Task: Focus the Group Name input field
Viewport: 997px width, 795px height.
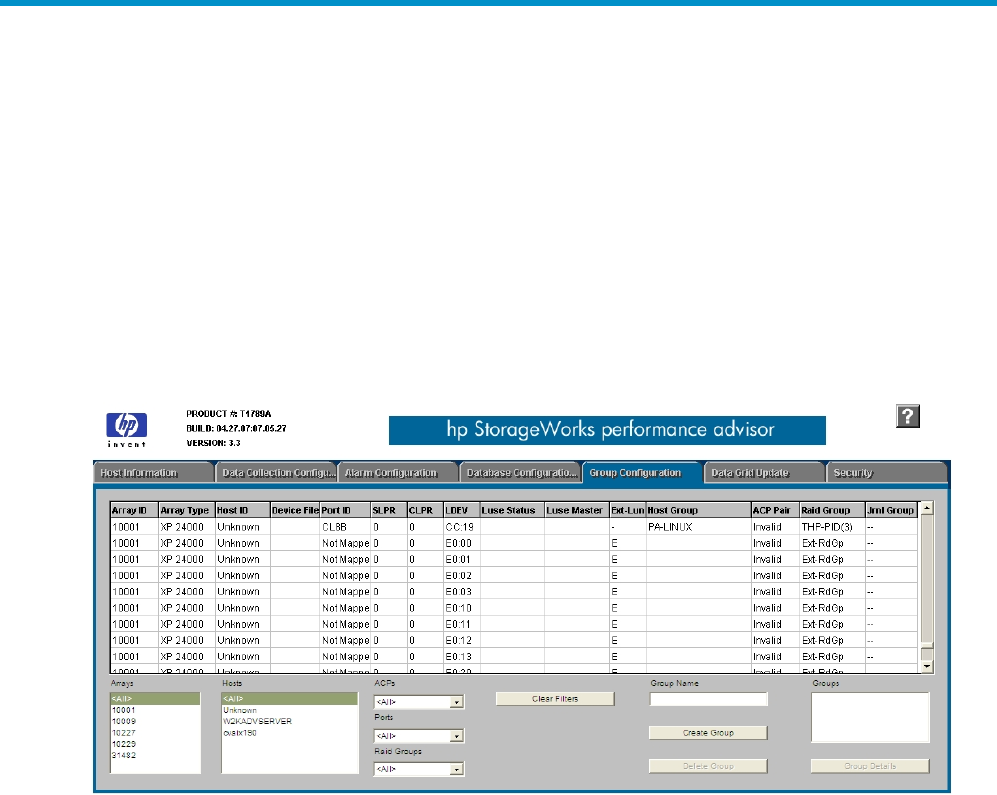Action: tap(708, 699)
